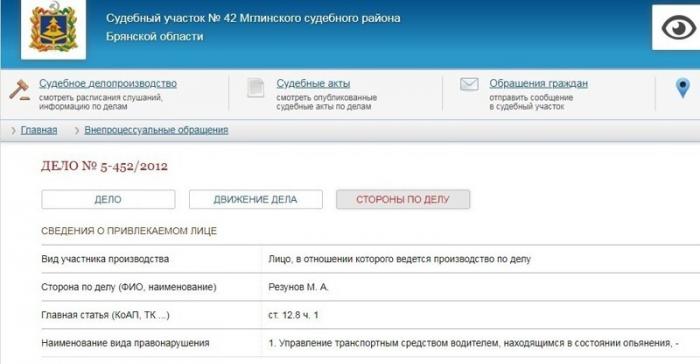The width and height of the screenshot is (700, 364).
Task: Open the Судебные акты link
Action: tap(313, 84)
